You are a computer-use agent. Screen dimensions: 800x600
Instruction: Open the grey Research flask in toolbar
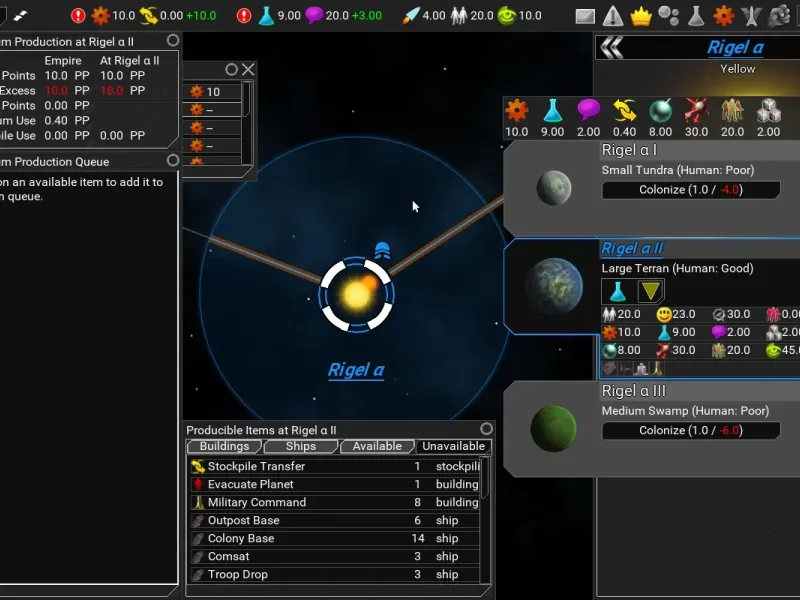[696, 16]
